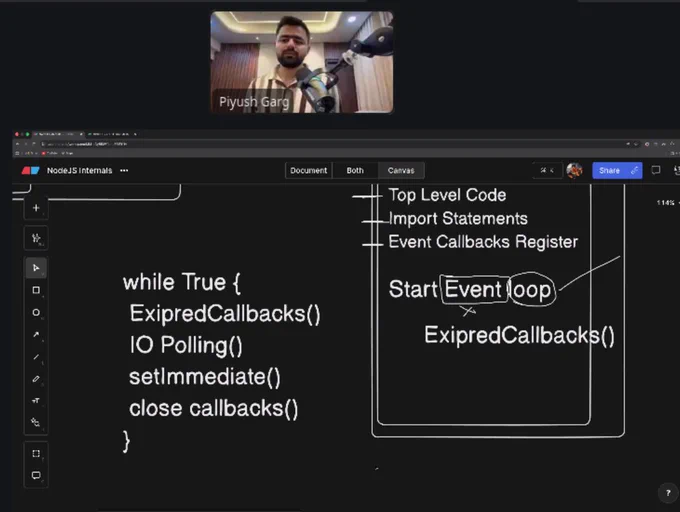
Task: Click the NodeJS Internals file title
Action: coord(79,170)
